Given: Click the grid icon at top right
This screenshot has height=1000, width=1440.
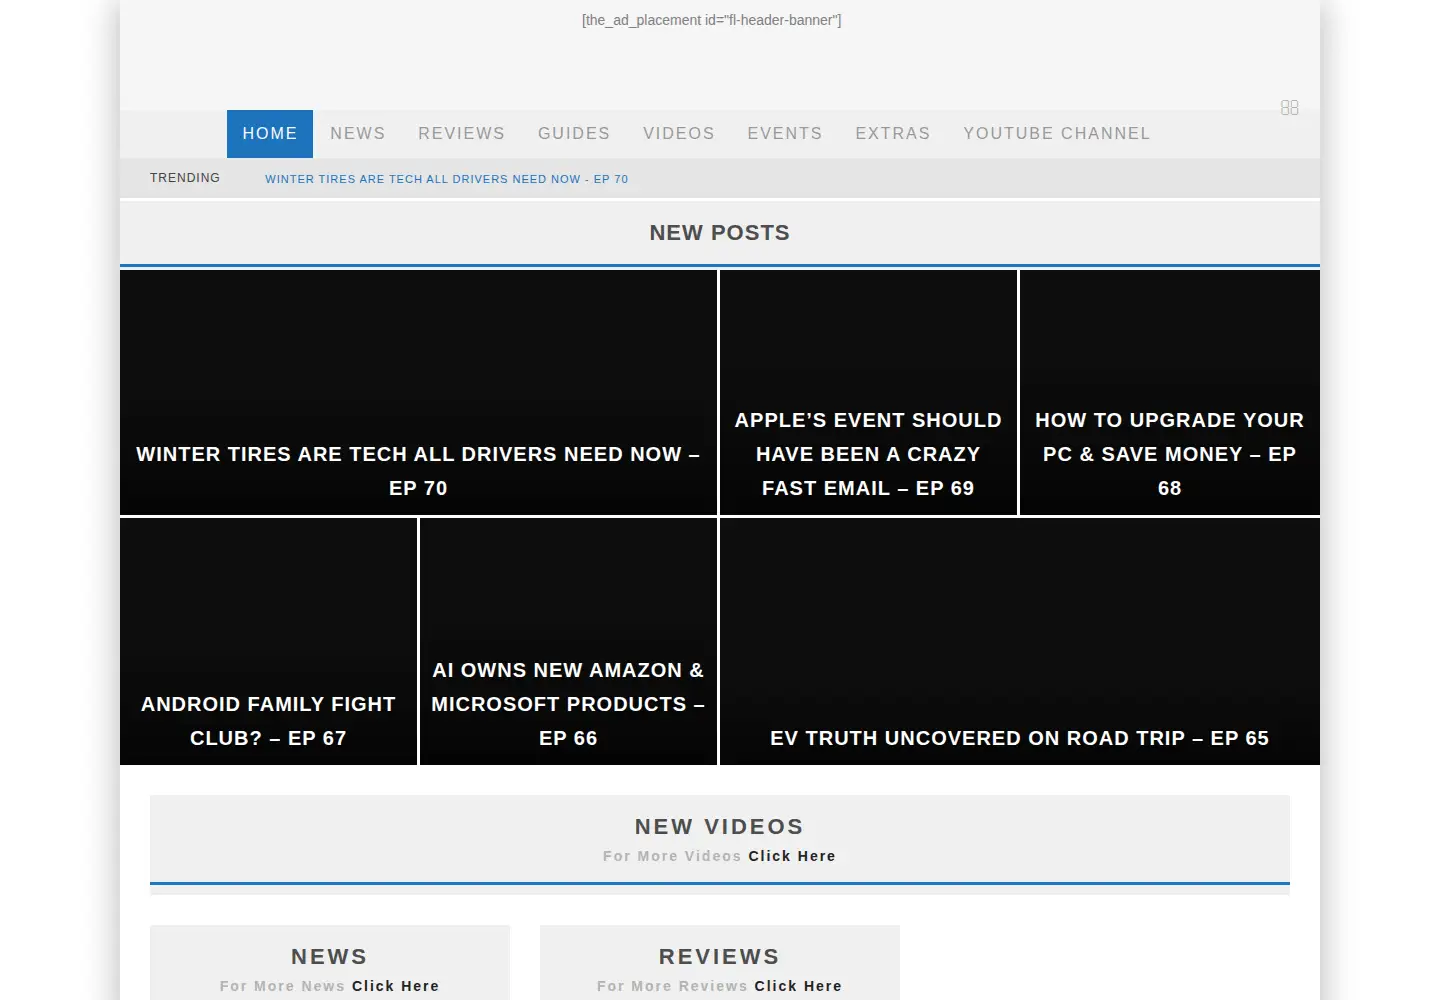Looking at the screenshot, I should pyautogui.click(x=1290, y=107).
